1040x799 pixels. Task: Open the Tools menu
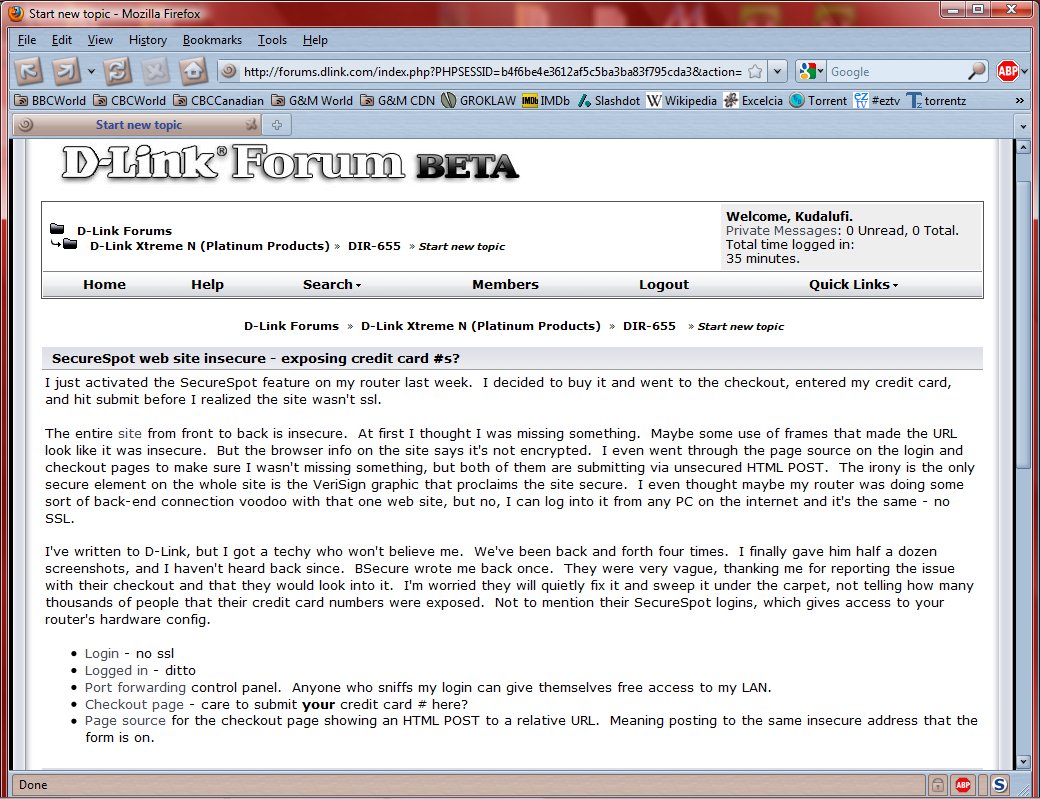tap(273, 40)
